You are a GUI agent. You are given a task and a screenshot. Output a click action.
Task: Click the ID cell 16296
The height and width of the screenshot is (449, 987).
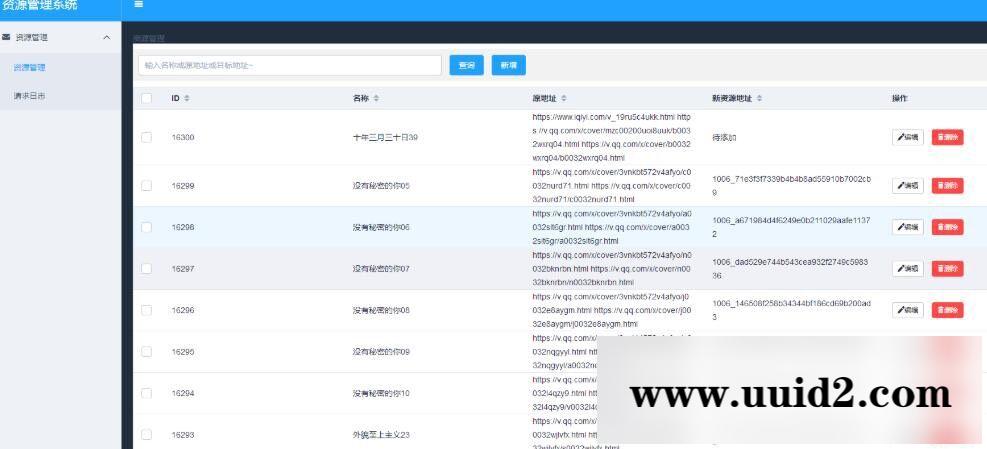[183, 310]
